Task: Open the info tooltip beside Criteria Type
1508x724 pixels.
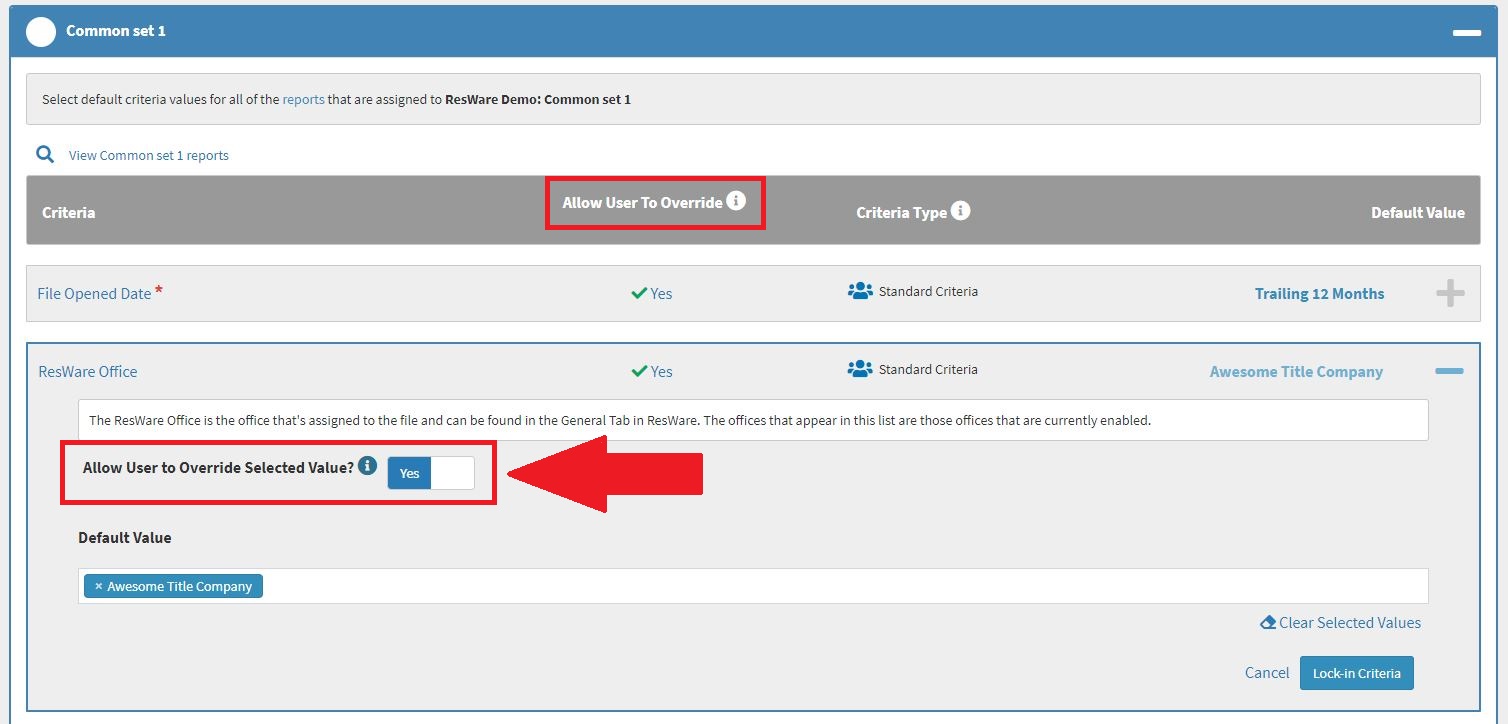Action: click(x=959, y=209)
